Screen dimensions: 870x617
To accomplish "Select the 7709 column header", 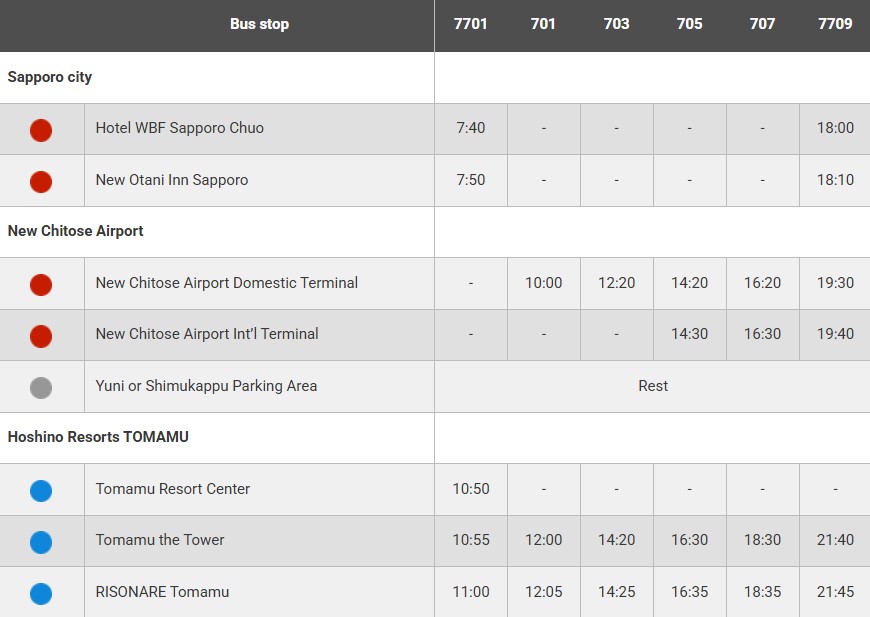I will tap(835, 24).
